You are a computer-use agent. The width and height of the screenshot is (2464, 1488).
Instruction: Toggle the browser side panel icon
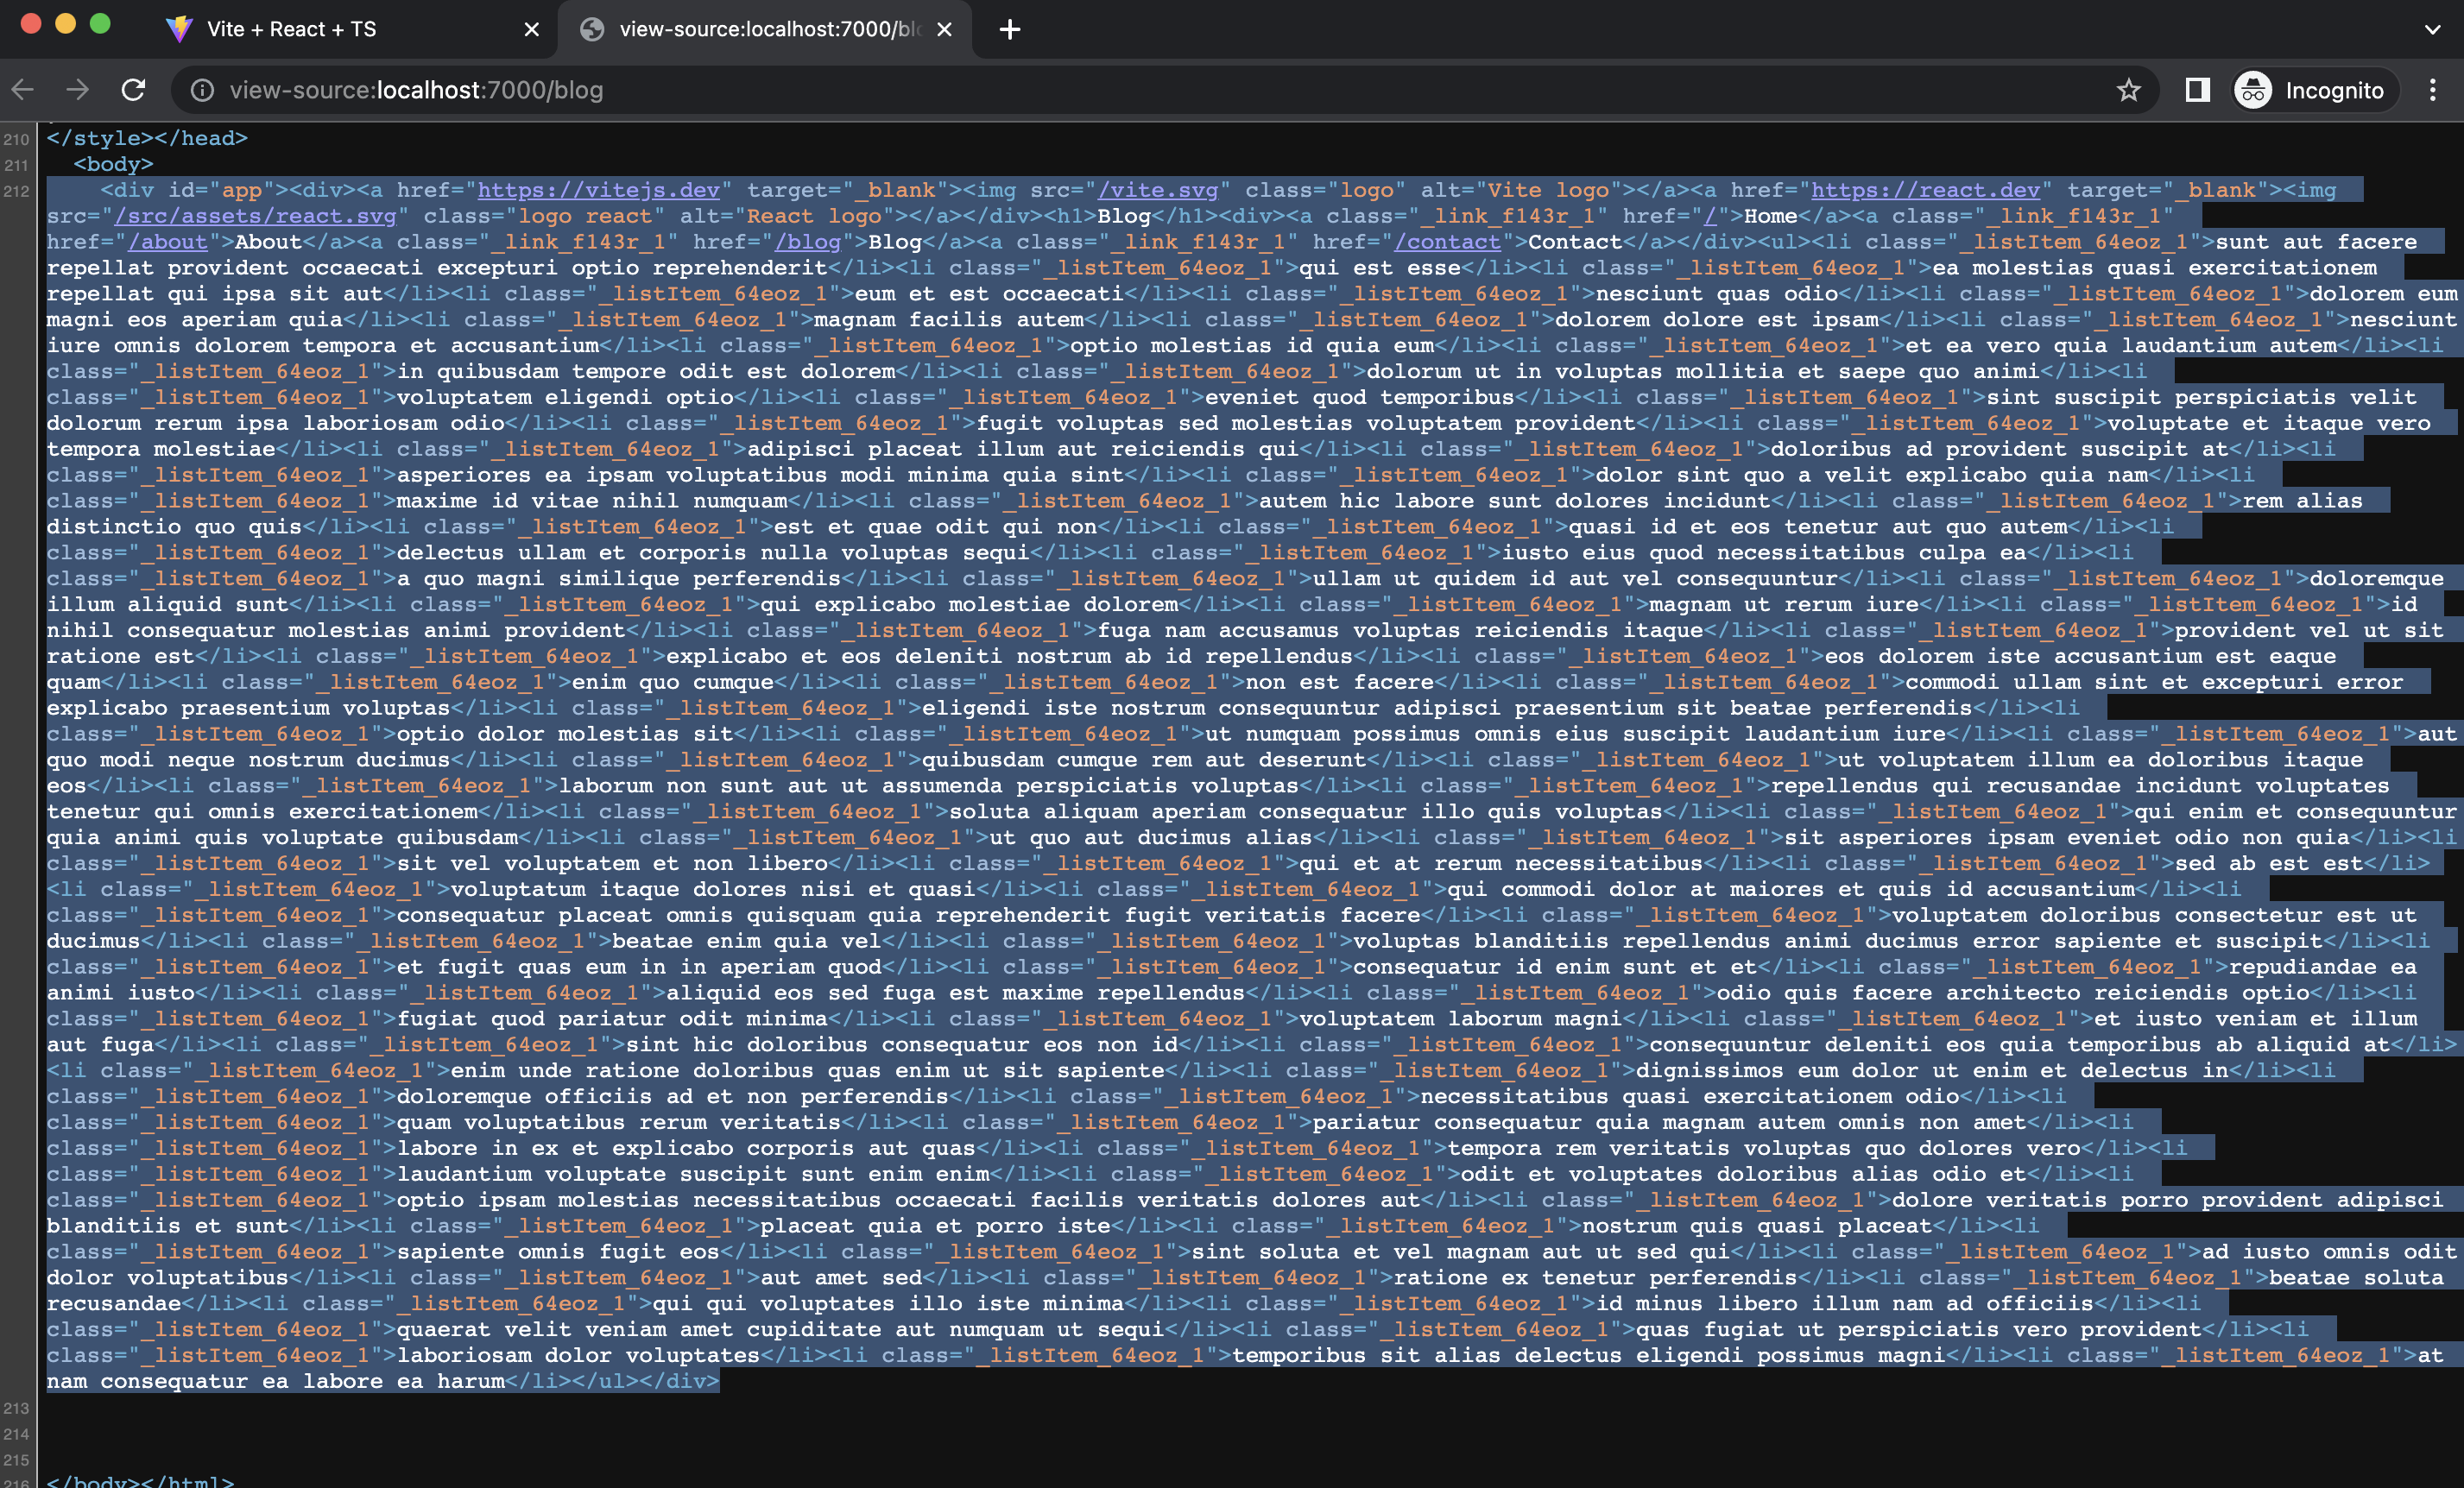(x=2197, y=90)
